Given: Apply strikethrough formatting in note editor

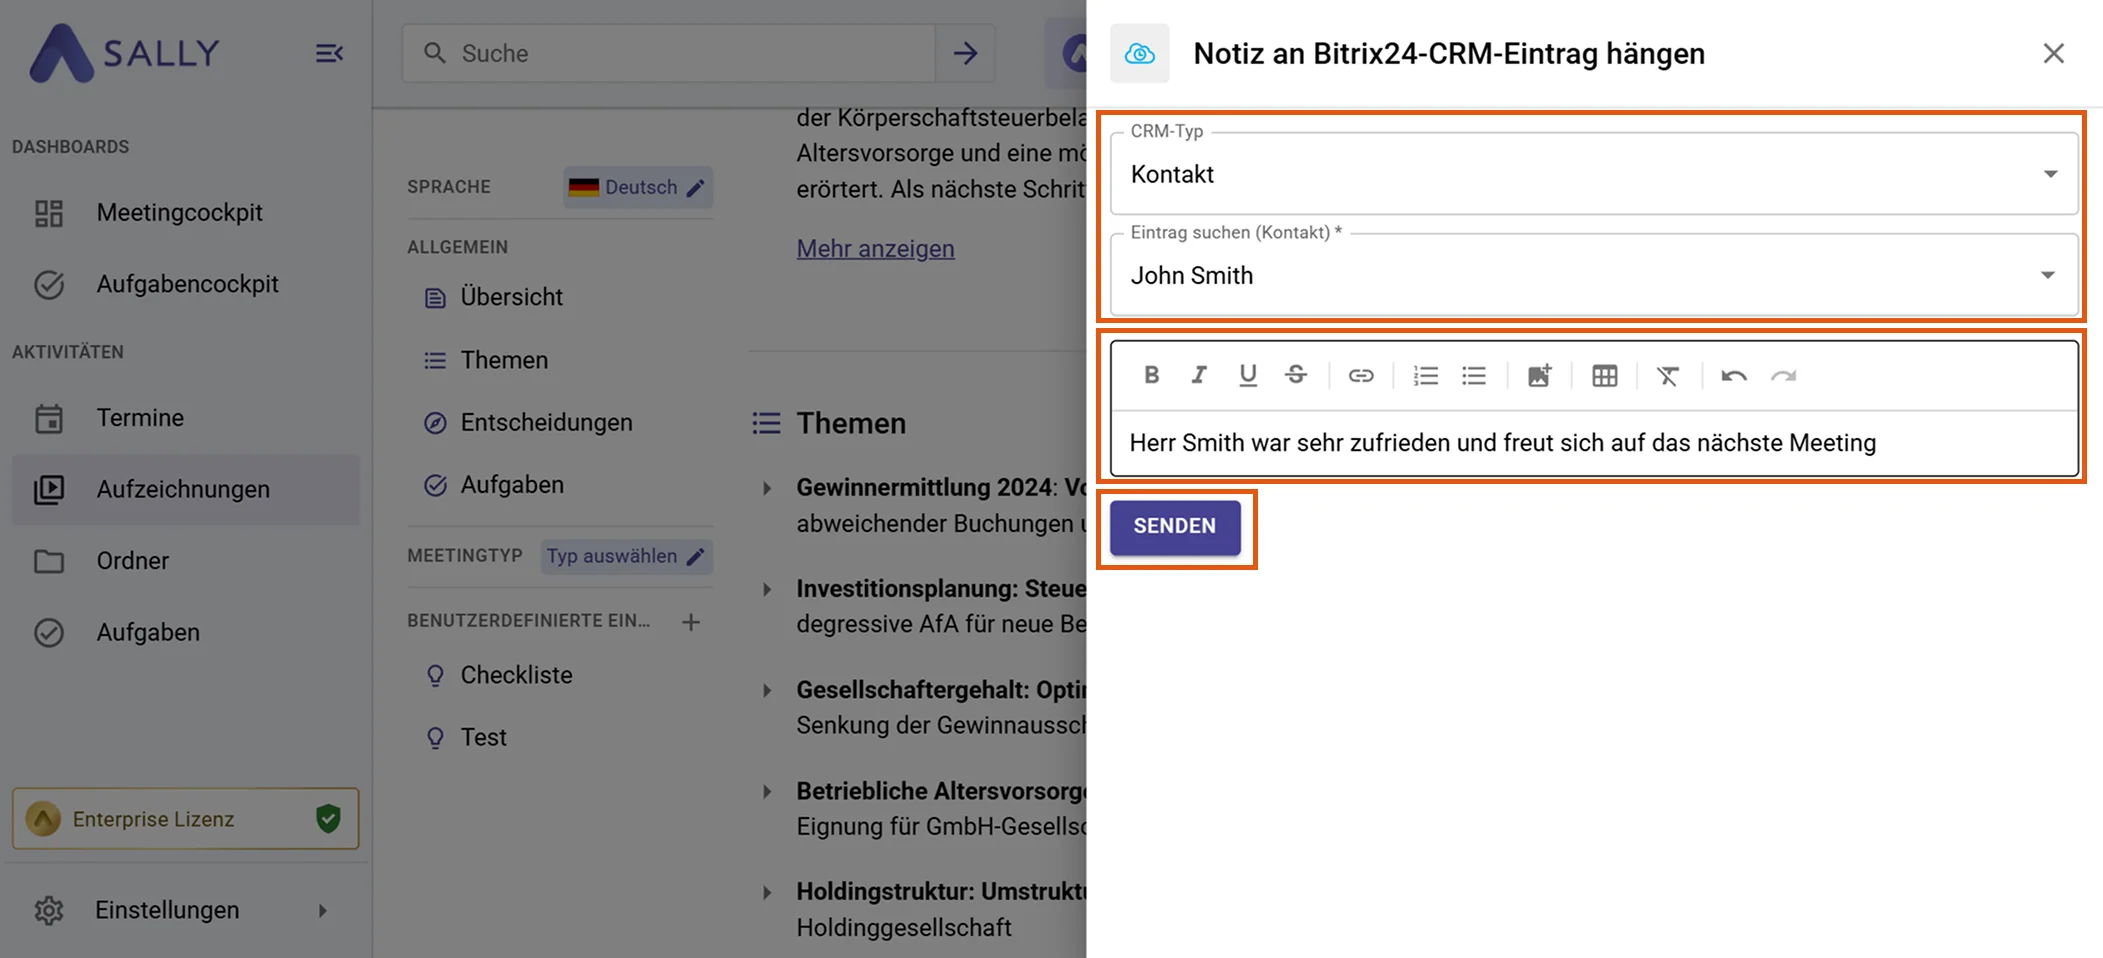Looking at the screenshot, I should (x=1296, y=375).
